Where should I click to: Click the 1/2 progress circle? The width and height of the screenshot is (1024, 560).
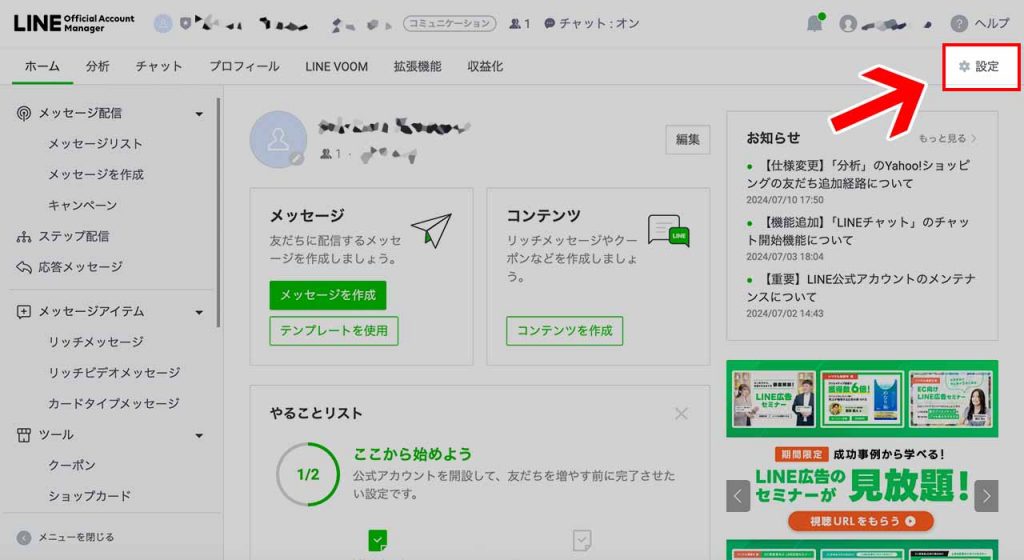click(308, 474)
